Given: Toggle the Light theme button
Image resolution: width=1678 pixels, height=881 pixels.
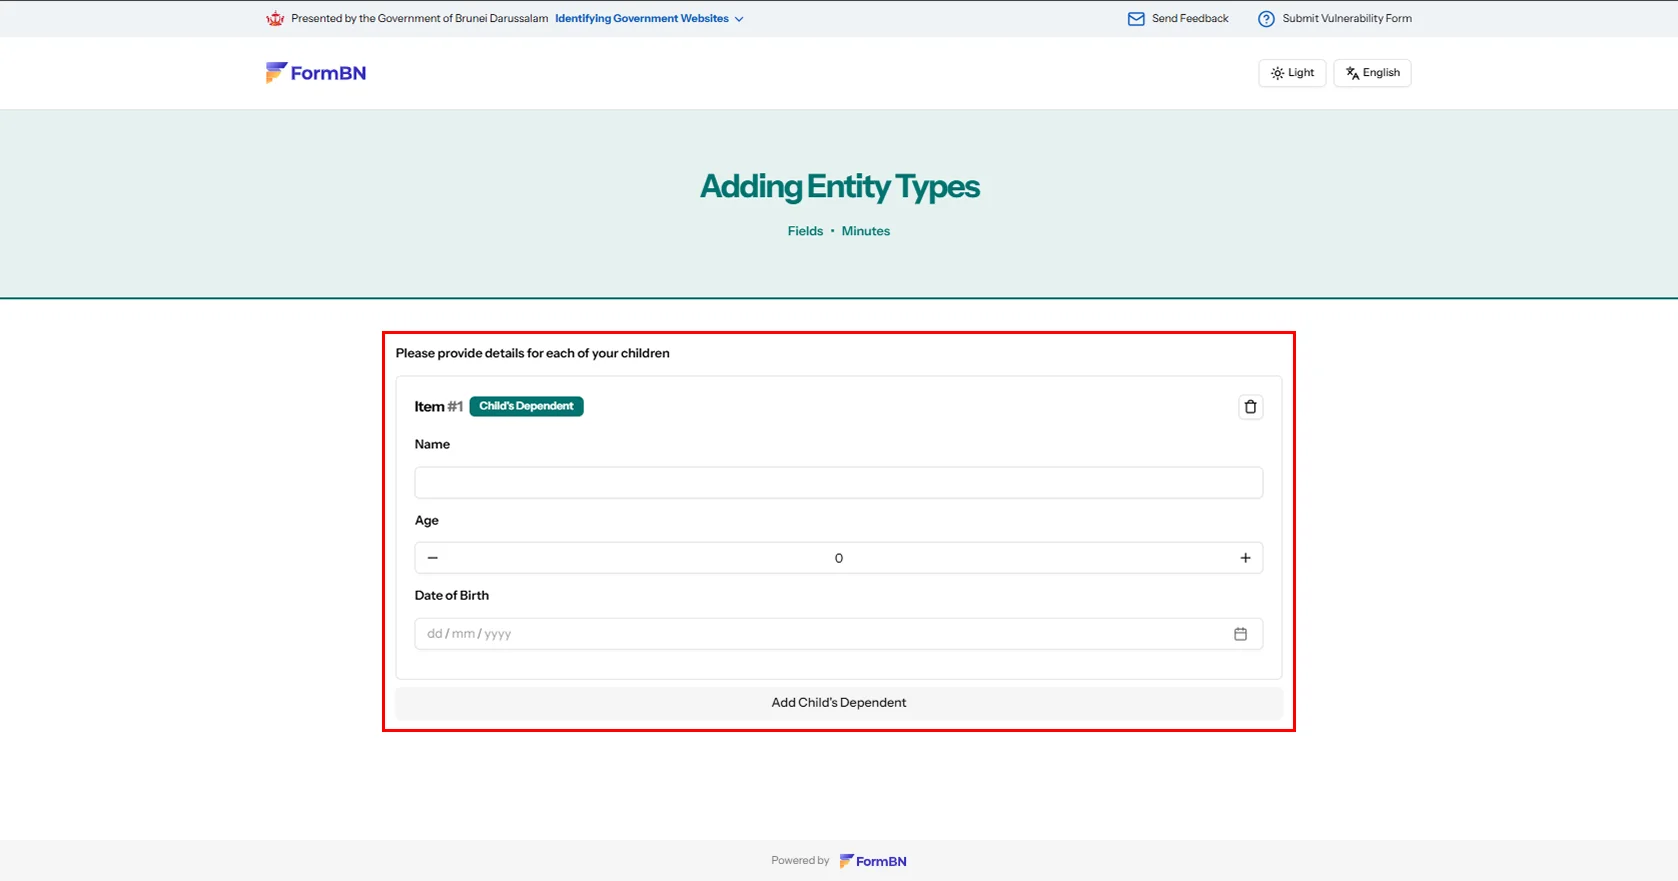Looking at the screenshot, I should pyautogui.click(x=1292, y=73).
